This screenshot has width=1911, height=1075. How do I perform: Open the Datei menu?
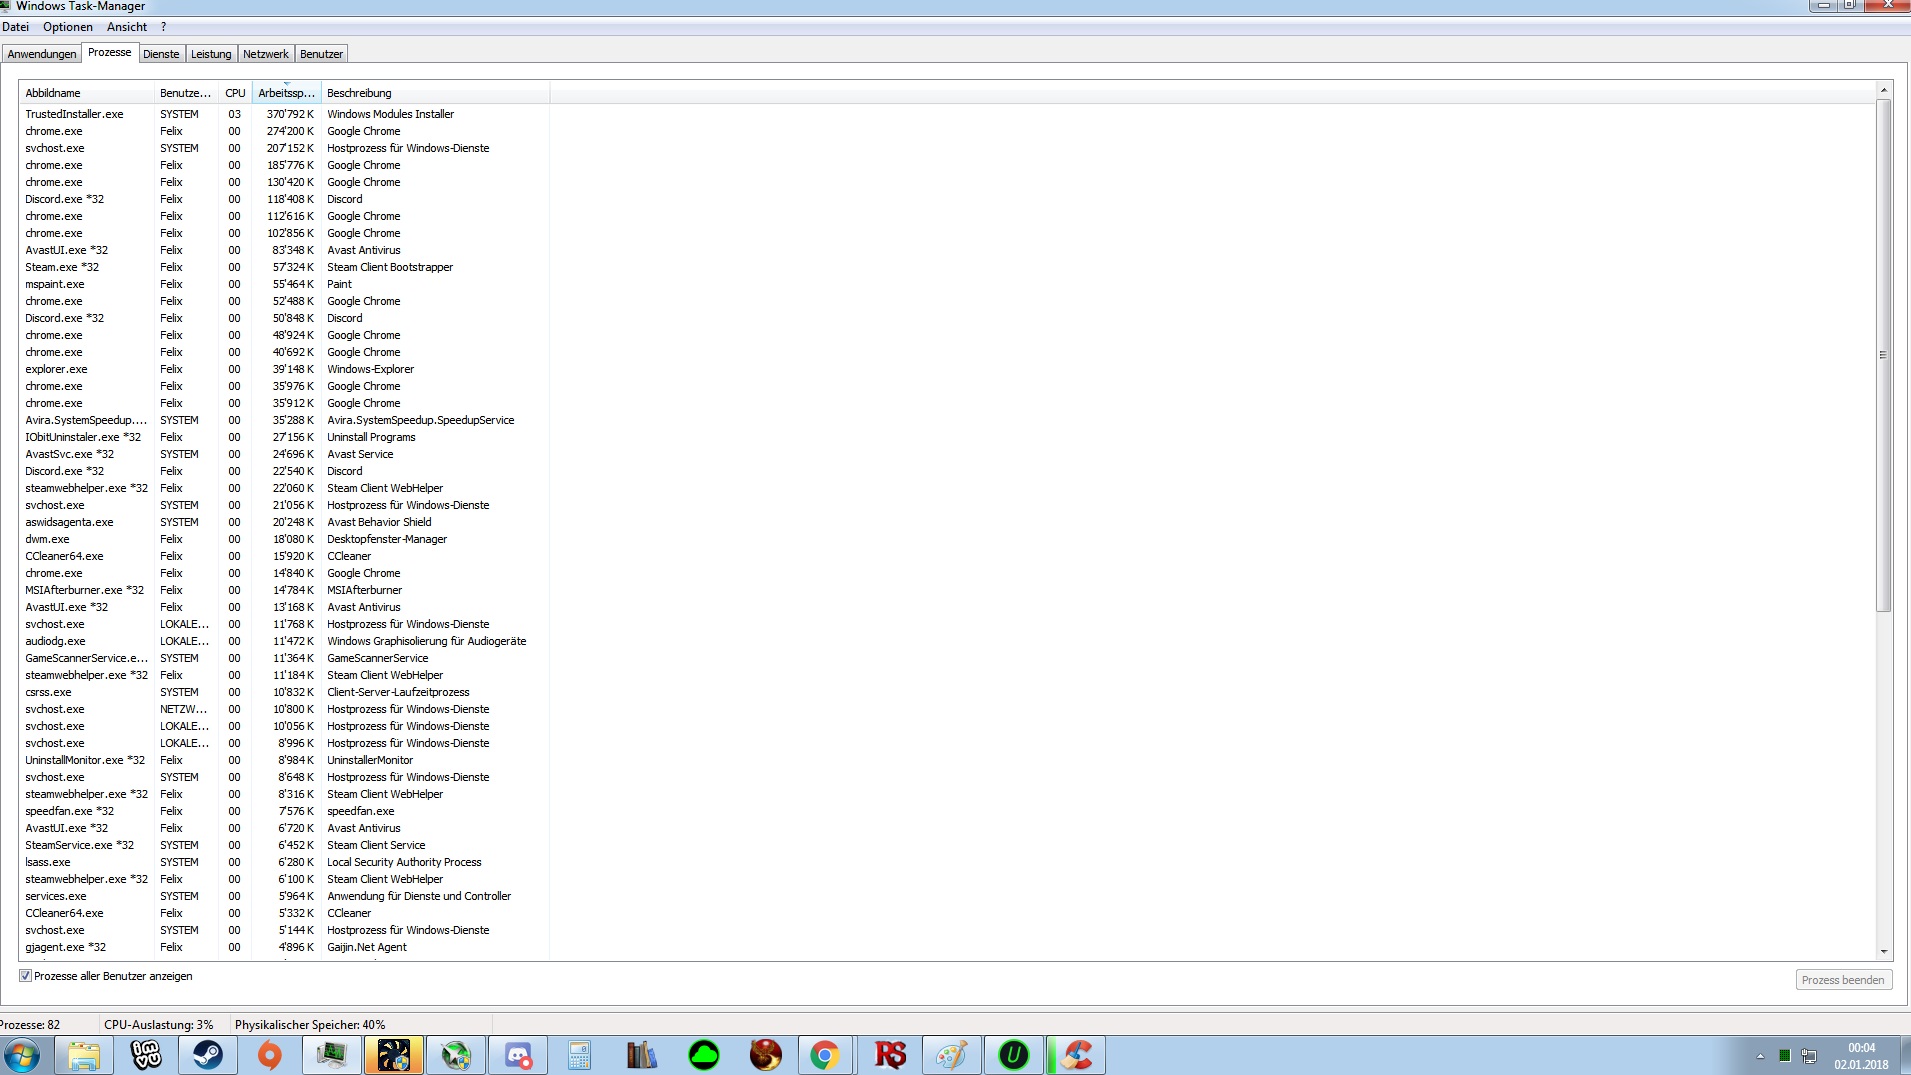pyautogui.click(x=16, y=27)
